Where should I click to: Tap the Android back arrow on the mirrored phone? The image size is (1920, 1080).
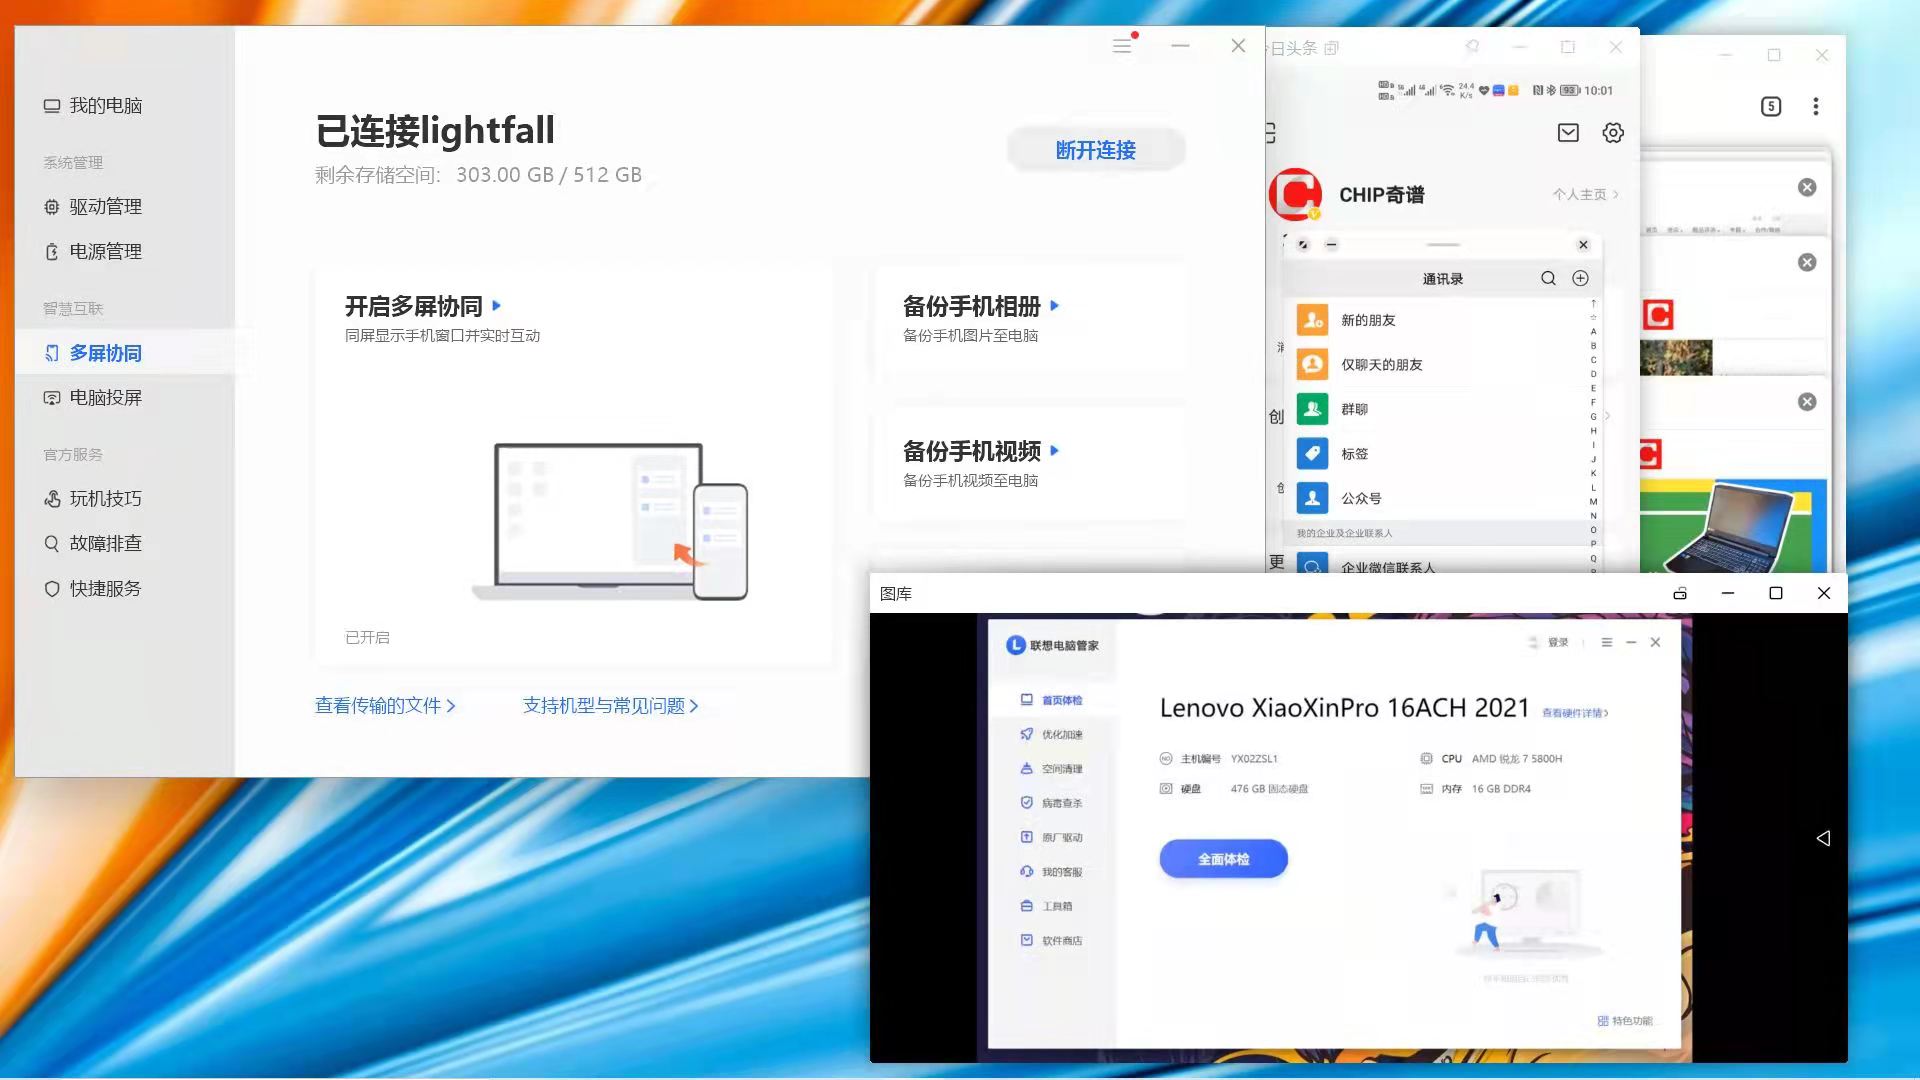click(x=1826, y=838)
